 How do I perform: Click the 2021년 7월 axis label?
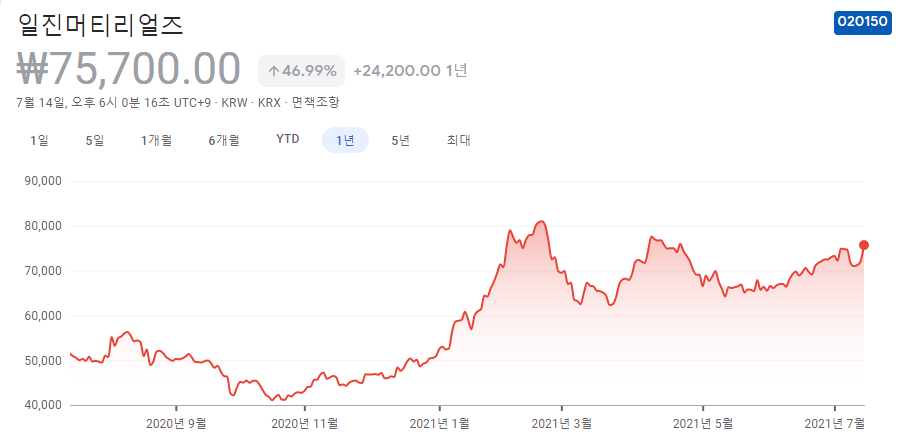835,424
